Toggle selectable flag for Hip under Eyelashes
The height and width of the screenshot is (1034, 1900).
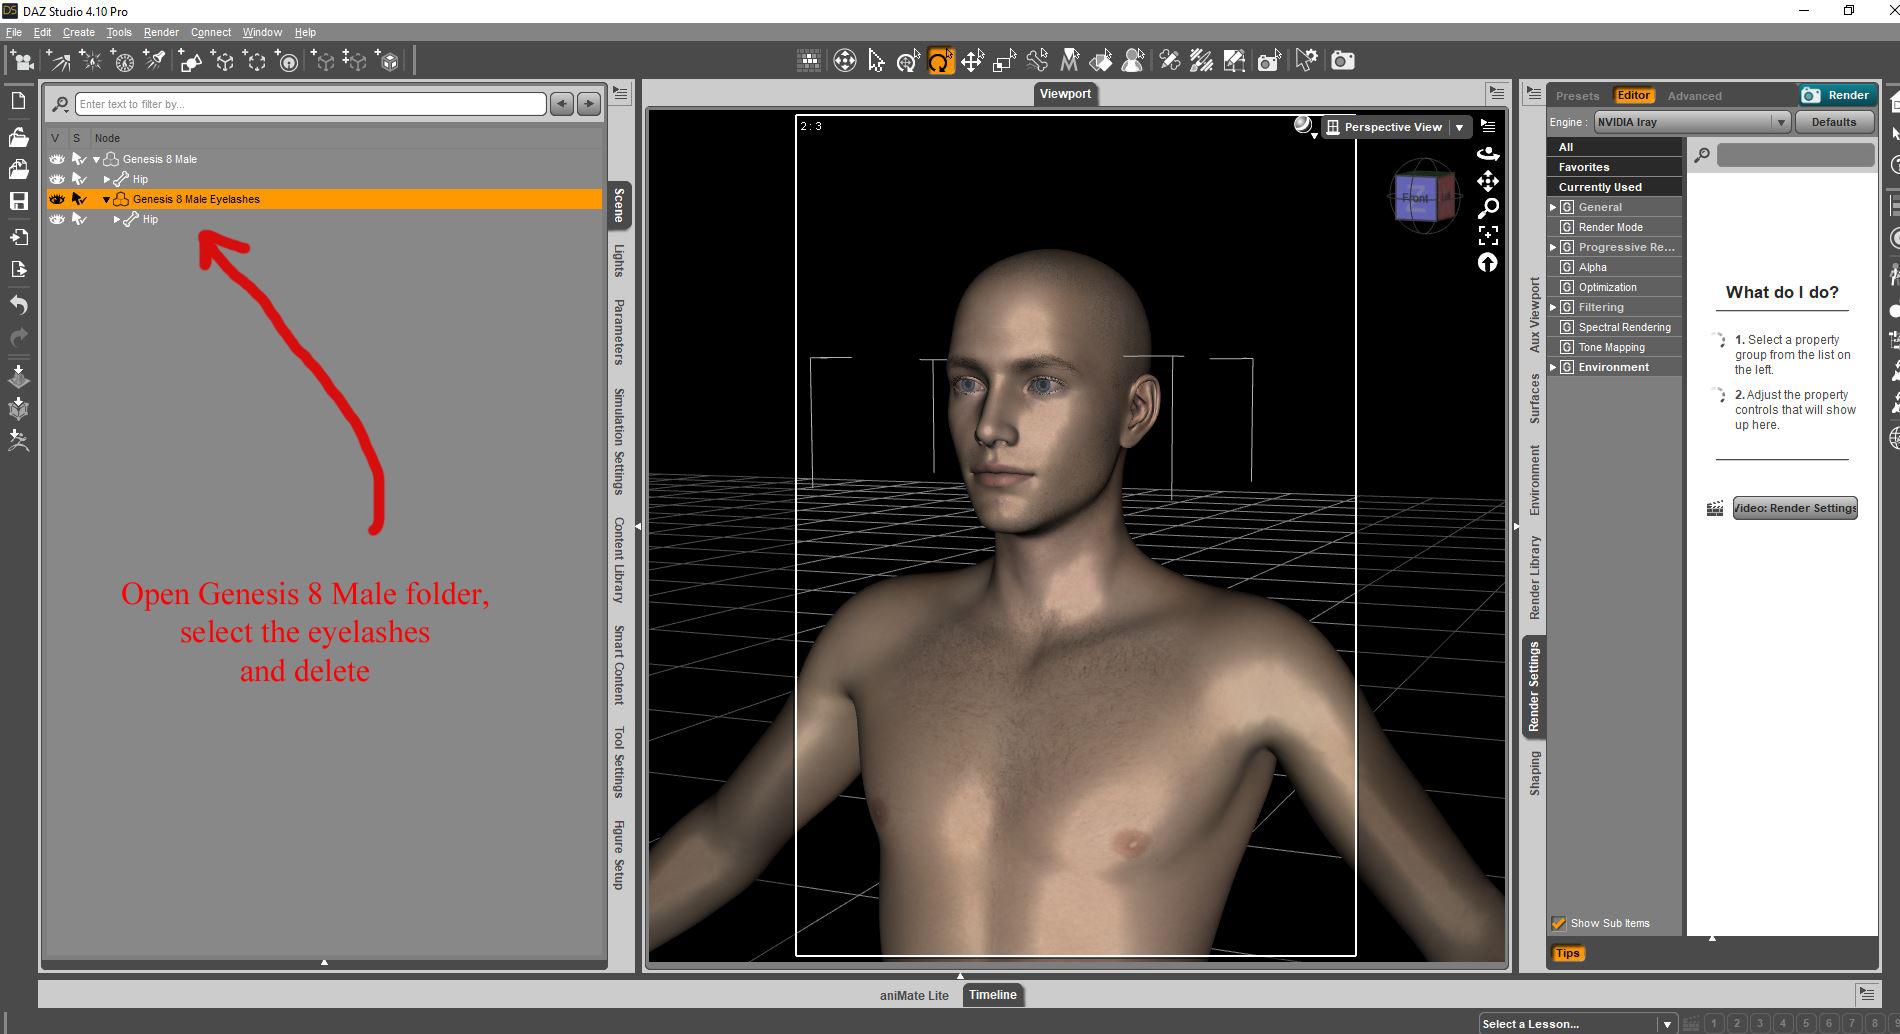click(79, 219)
